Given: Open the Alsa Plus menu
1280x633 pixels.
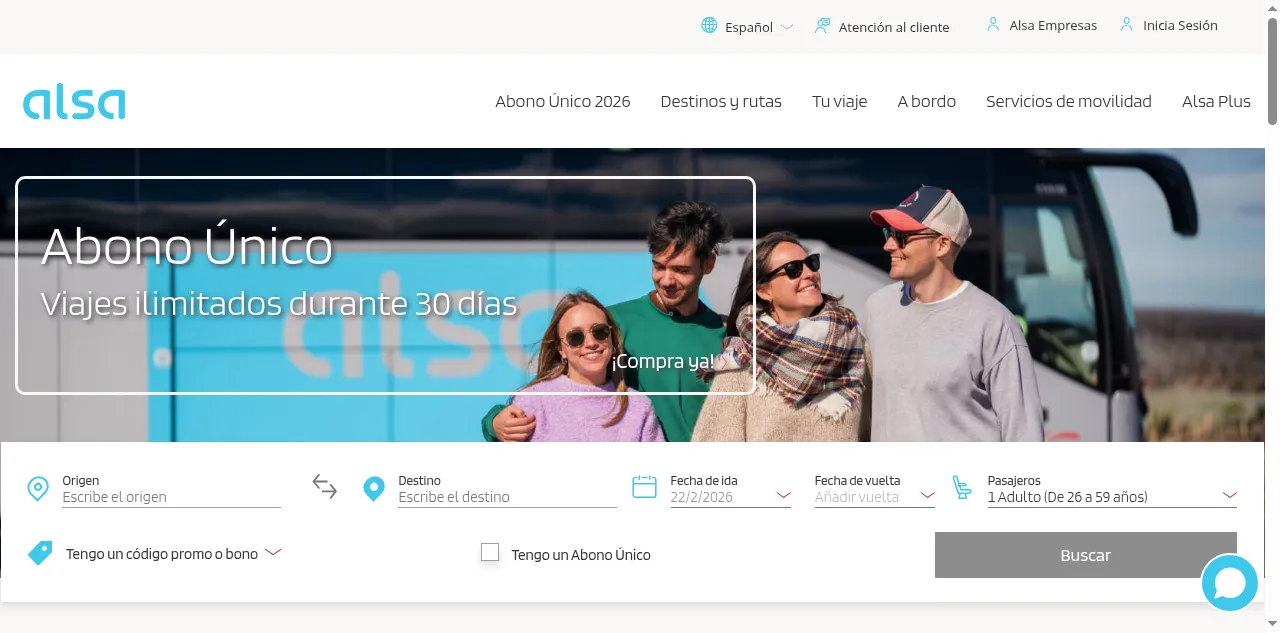Looking at the screenshot, I should pos(1216,101).
